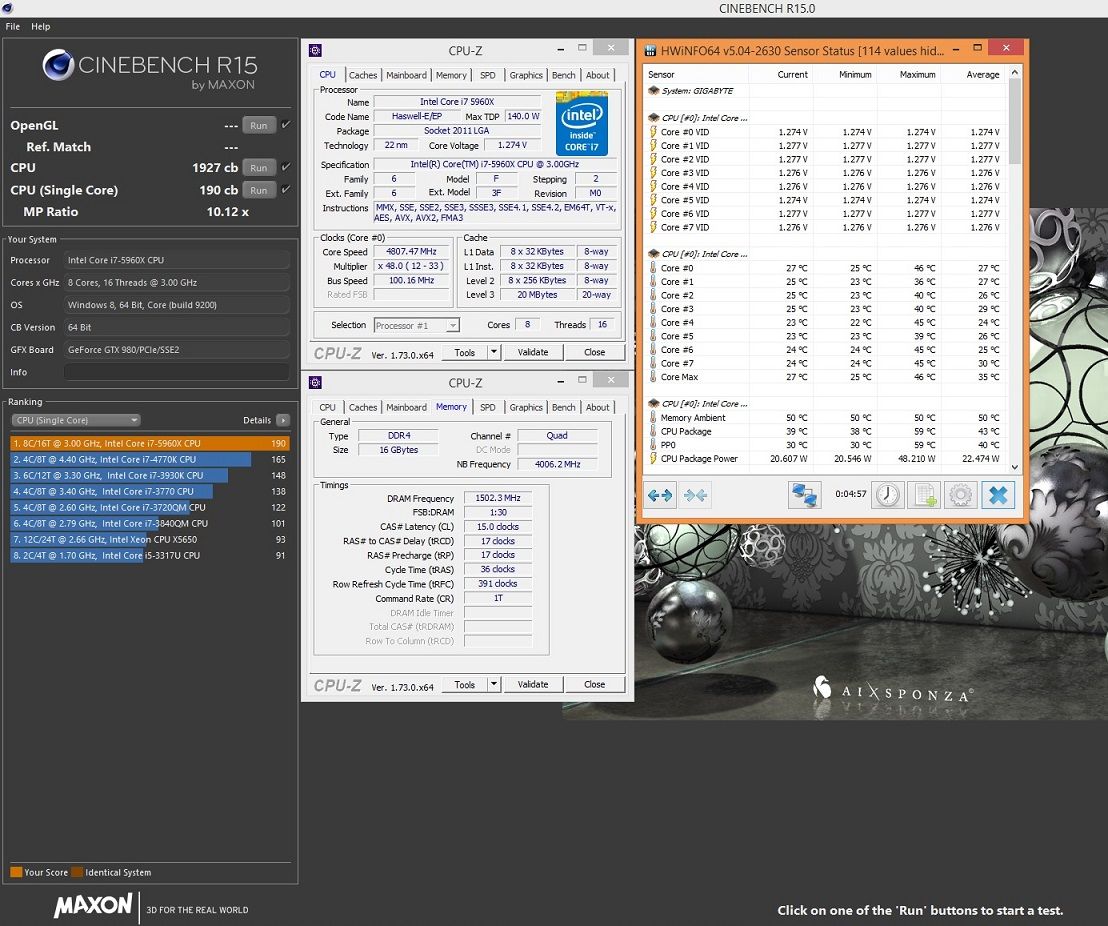Select ranking row Intel Core i7-3930K CPU
Screen dimensions: 1108x926
click(150, 476)
